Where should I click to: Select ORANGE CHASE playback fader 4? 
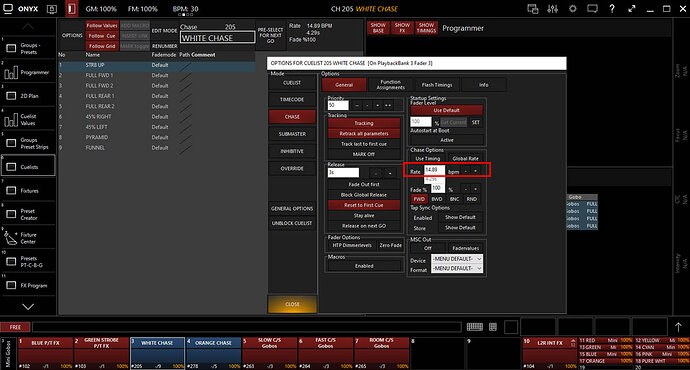[x=213, y=353]
